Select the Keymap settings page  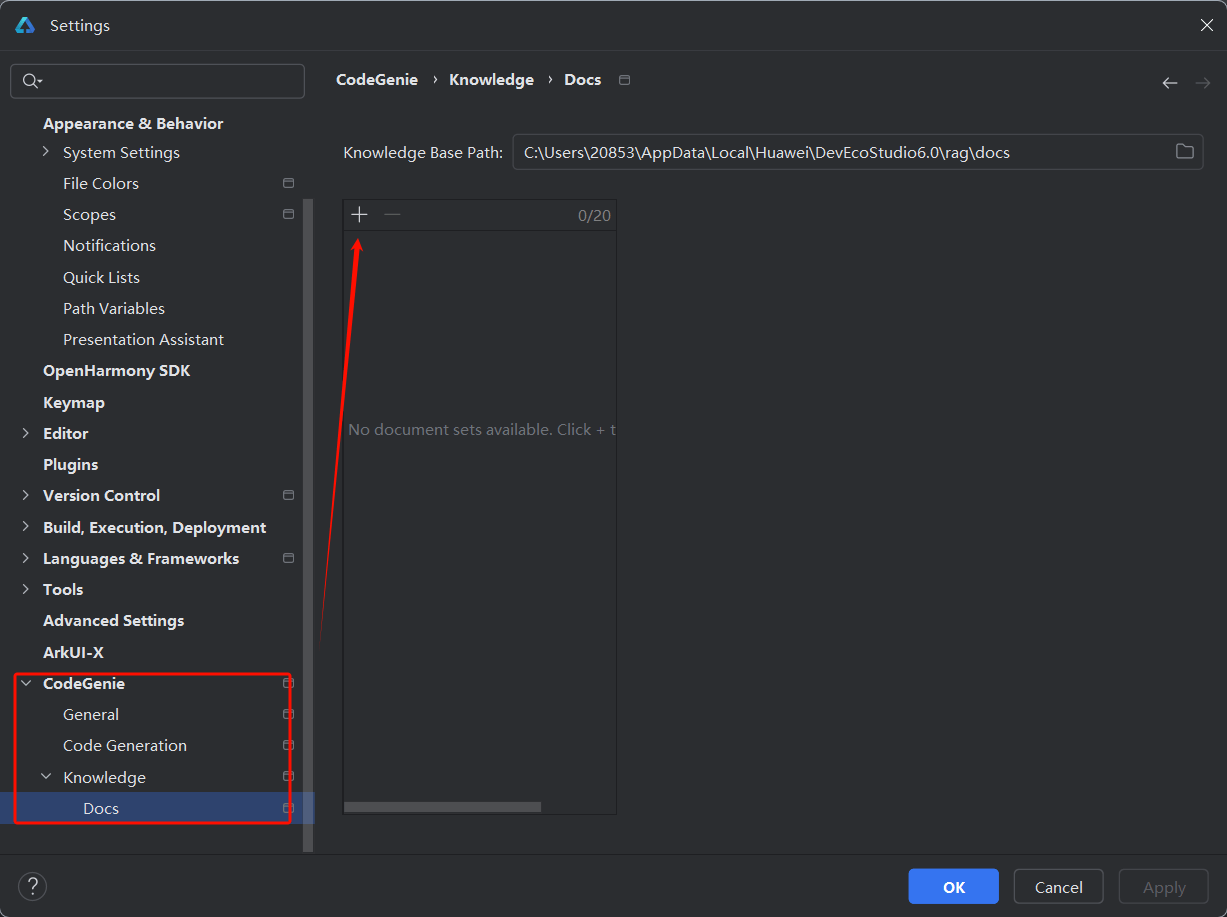point(74,402)
